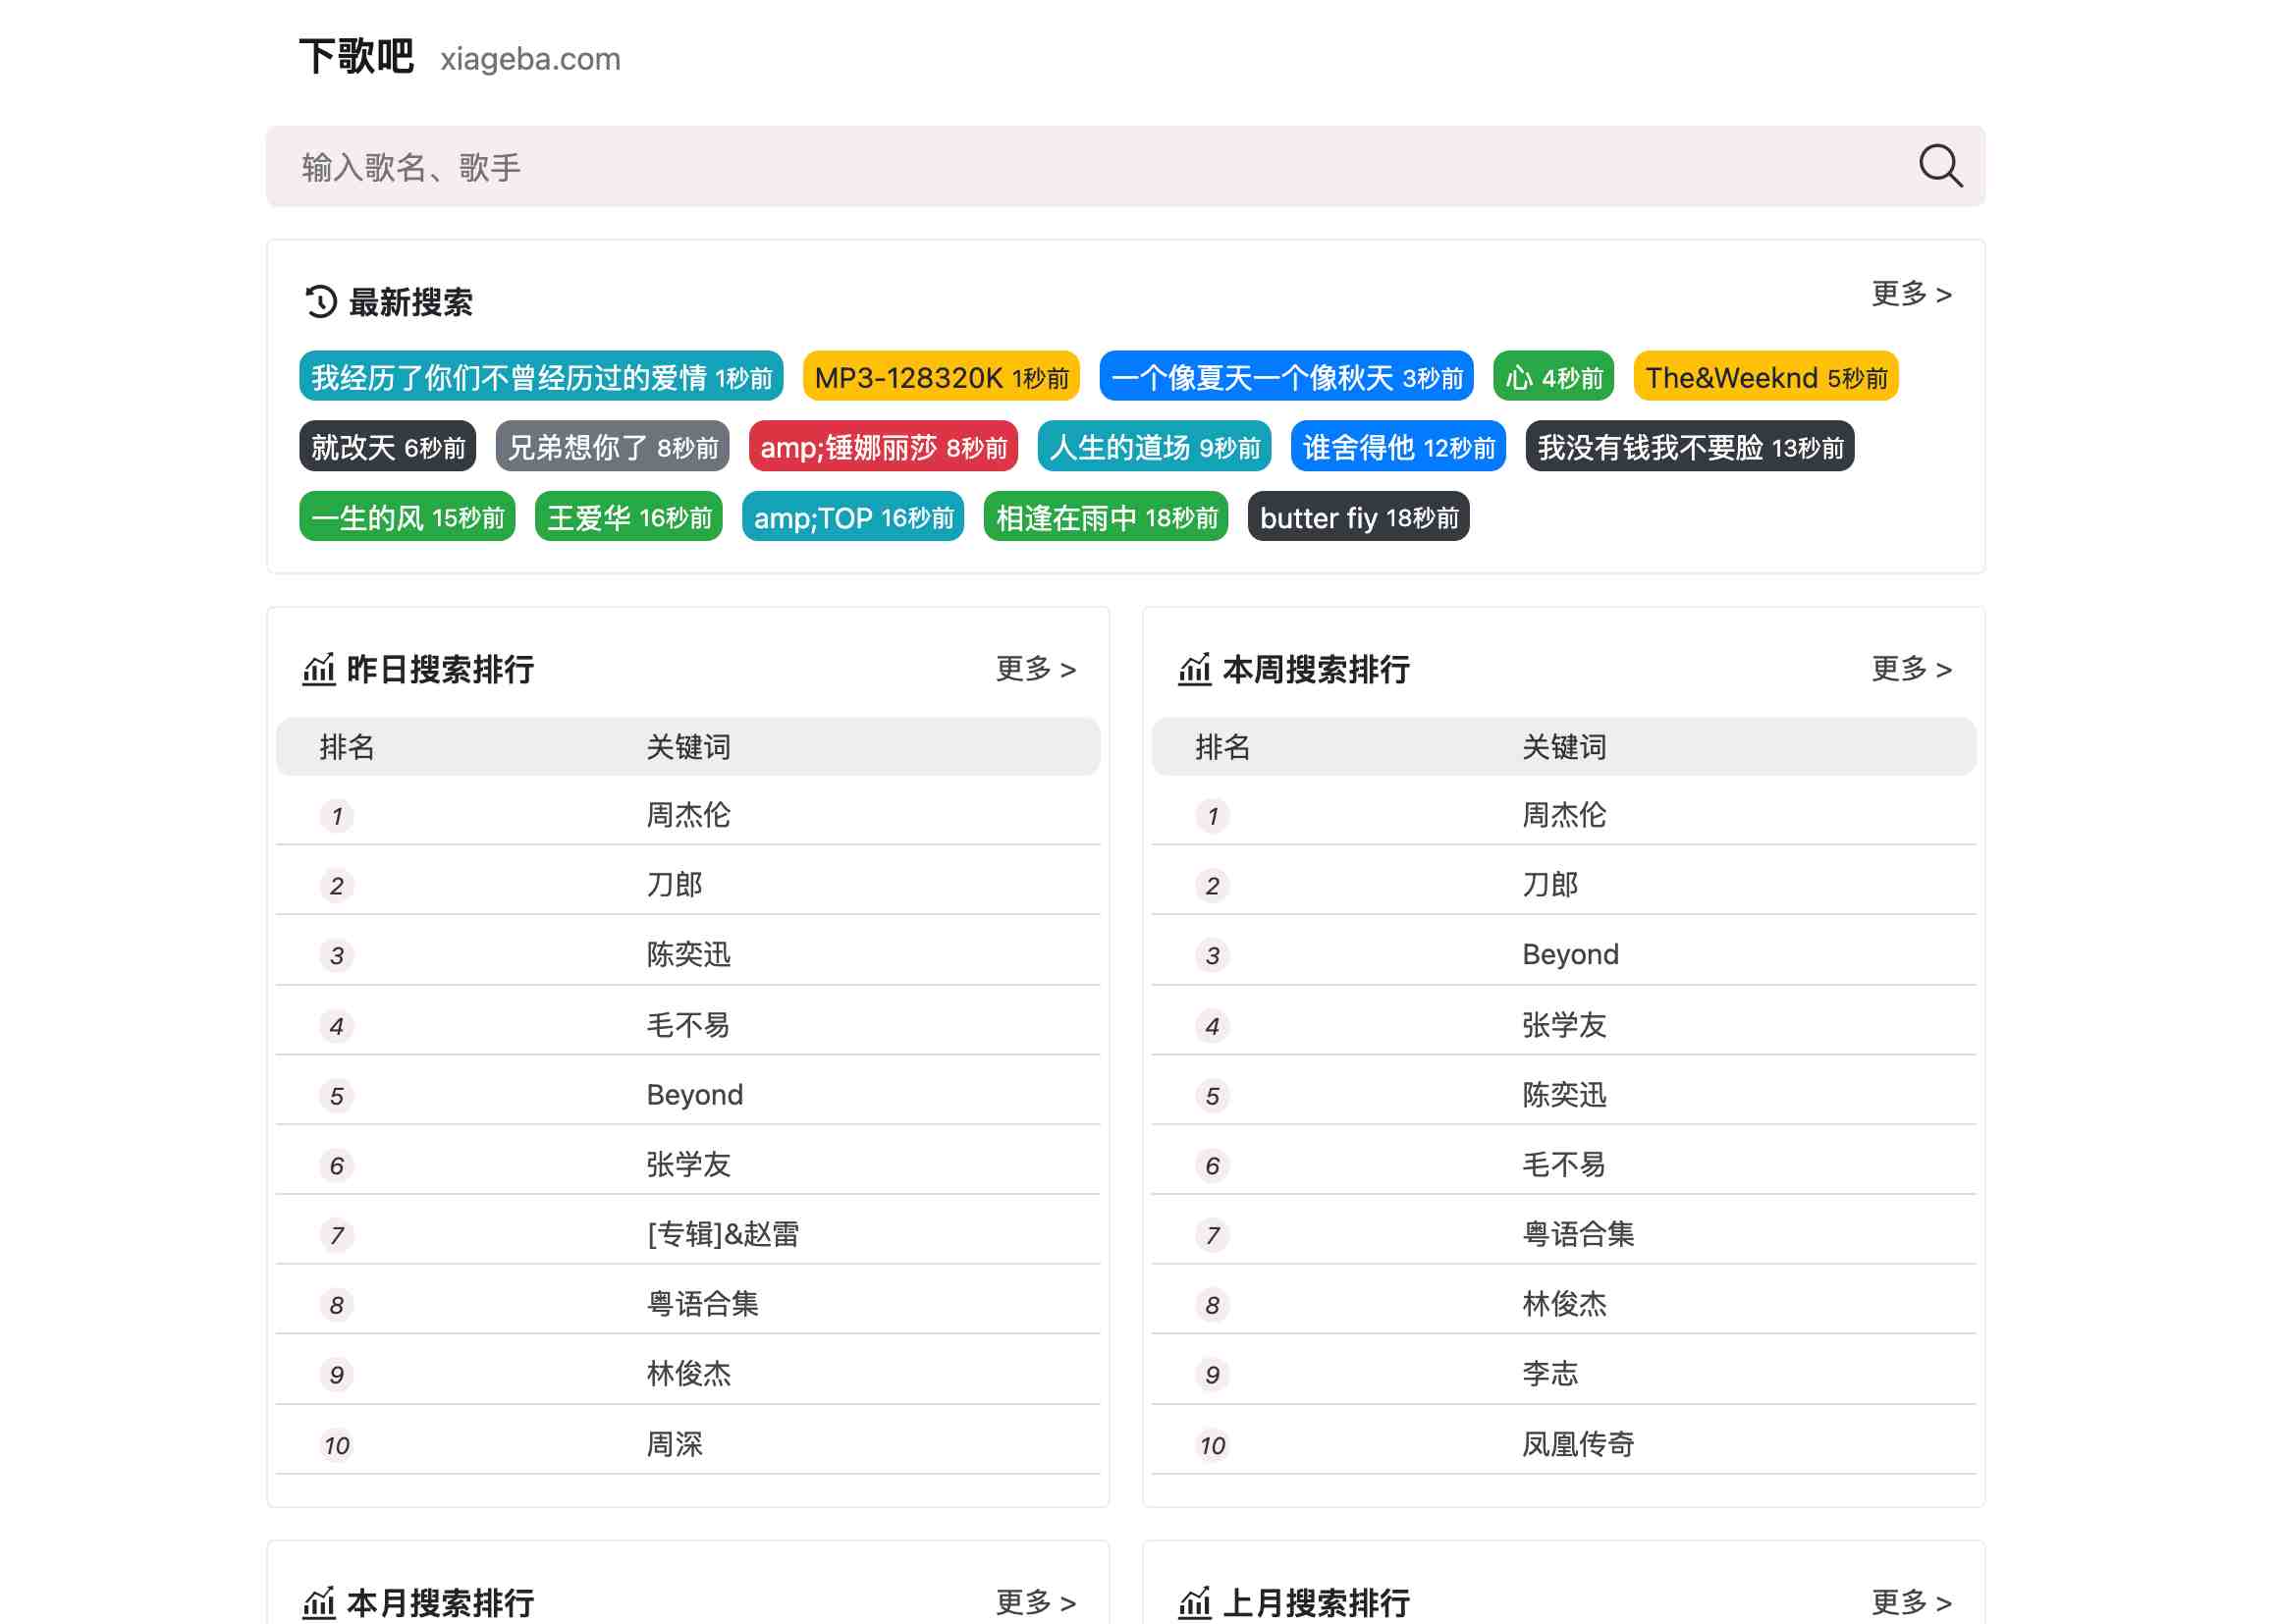The height and width of the screenshot is (1624, 2278).
Task: Open 更多 for 本月搜索排行
Action: tap(1035, 1601)
